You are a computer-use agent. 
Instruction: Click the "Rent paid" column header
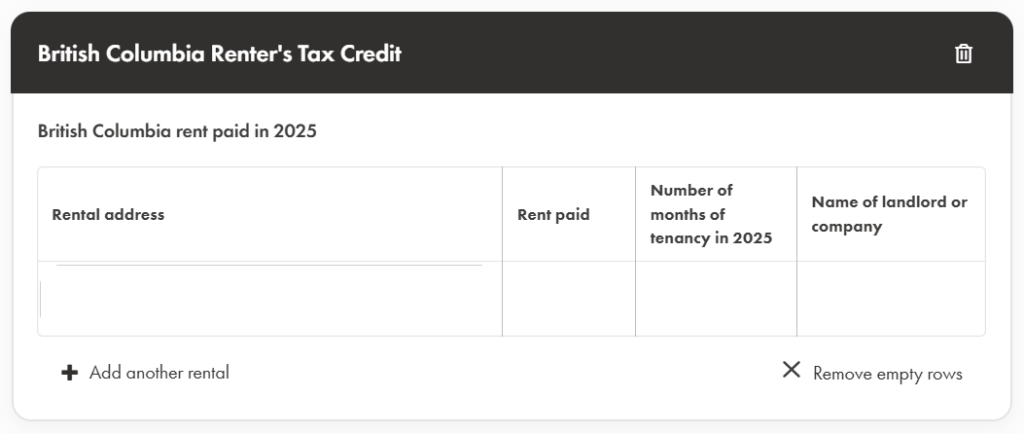pyautogui.click(x=553, y=214)
